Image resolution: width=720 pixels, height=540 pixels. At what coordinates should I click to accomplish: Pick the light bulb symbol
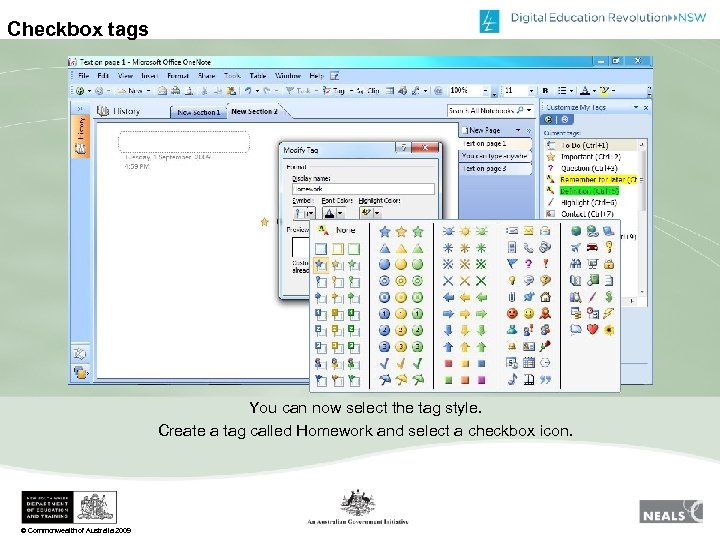512,281
